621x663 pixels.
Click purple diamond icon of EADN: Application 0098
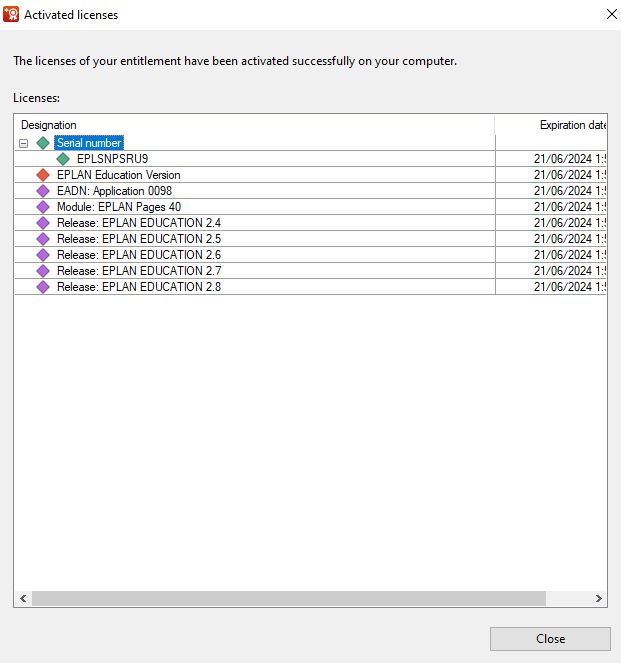[x=43, y=191]
